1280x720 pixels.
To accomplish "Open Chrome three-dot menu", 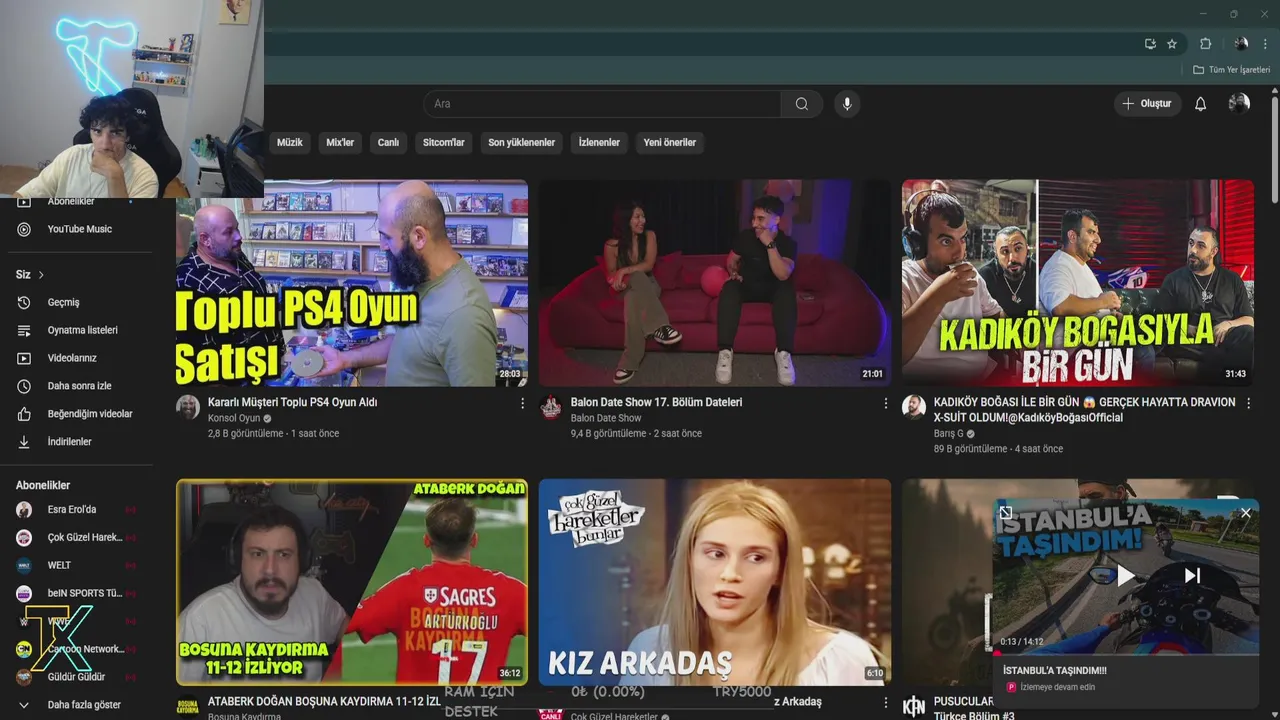I will [1265, 44].
